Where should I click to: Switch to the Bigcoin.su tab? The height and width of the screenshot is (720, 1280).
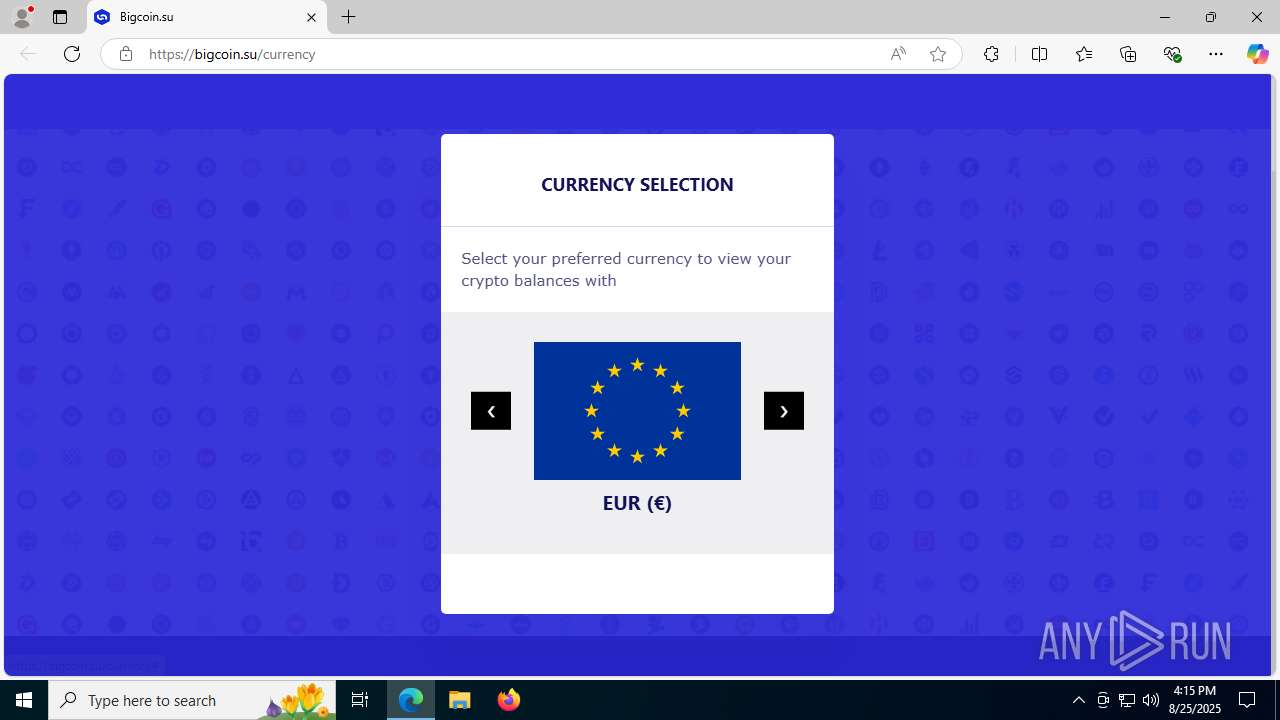pyautogui.click(x=207, y=17)
